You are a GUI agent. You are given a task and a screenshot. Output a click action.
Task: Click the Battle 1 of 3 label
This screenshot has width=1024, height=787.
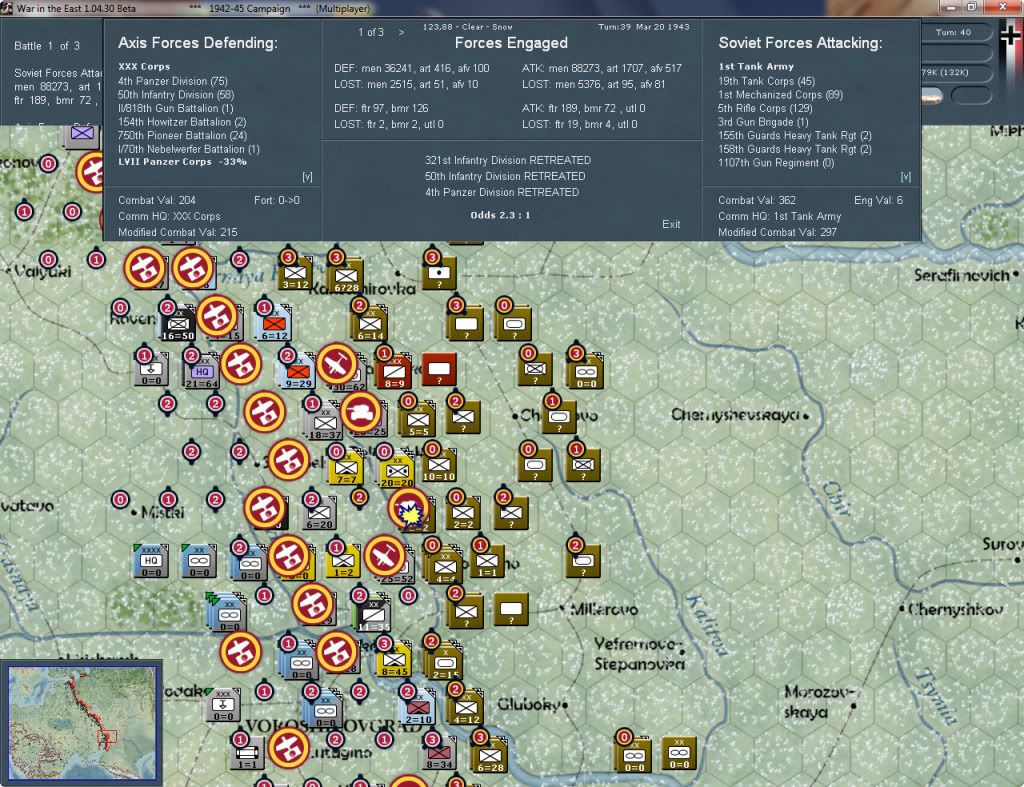pyautogui.click(x=47, y=46)
